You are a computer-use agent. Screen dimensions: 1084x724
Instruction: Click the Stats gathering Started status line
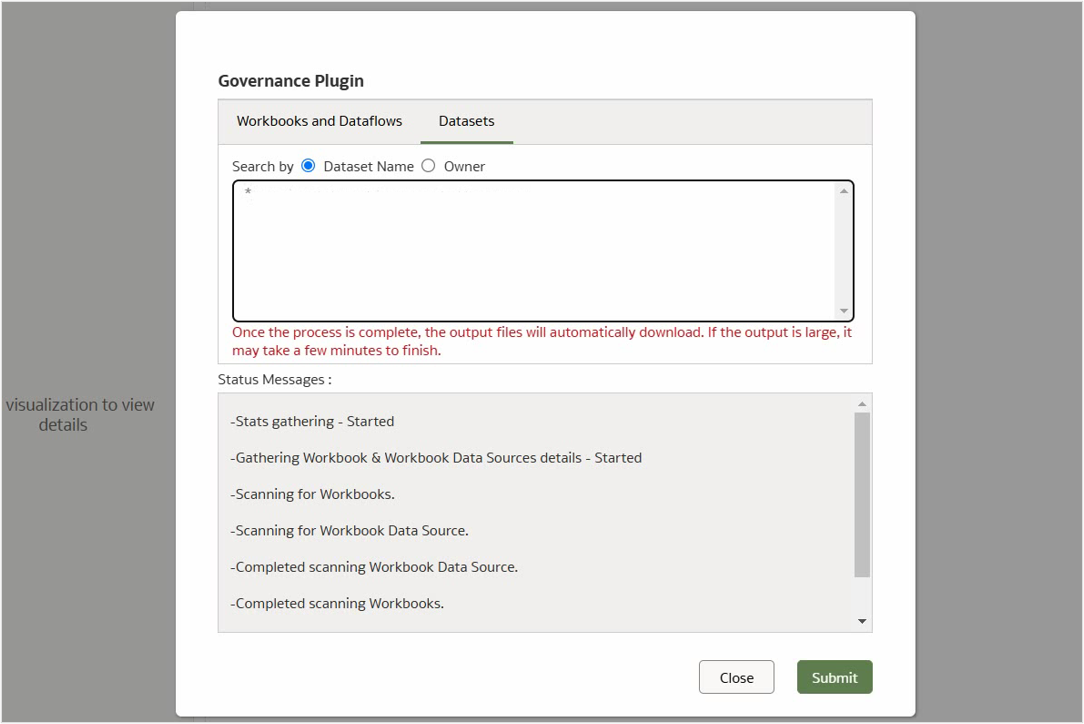(313, 421)
